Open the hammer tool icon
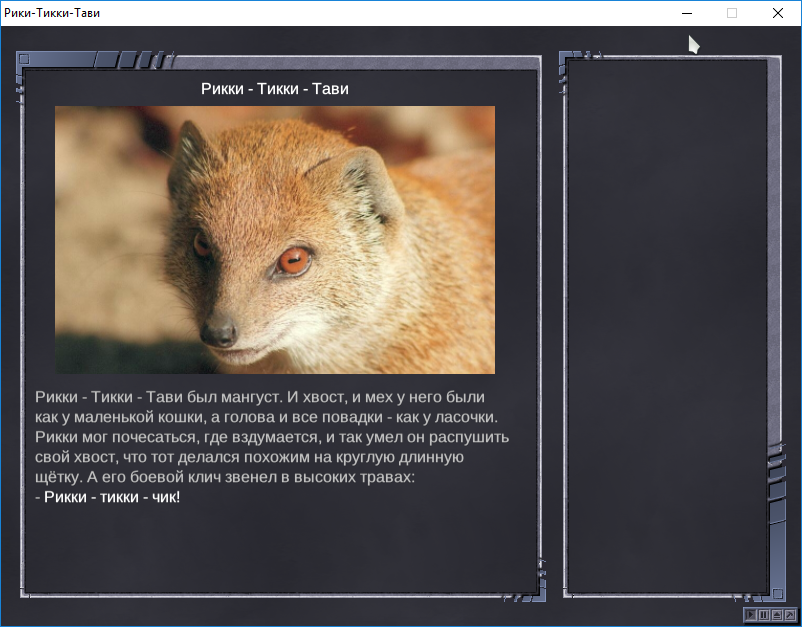This screenshot has width=802, height=627. tap(790, 615)
